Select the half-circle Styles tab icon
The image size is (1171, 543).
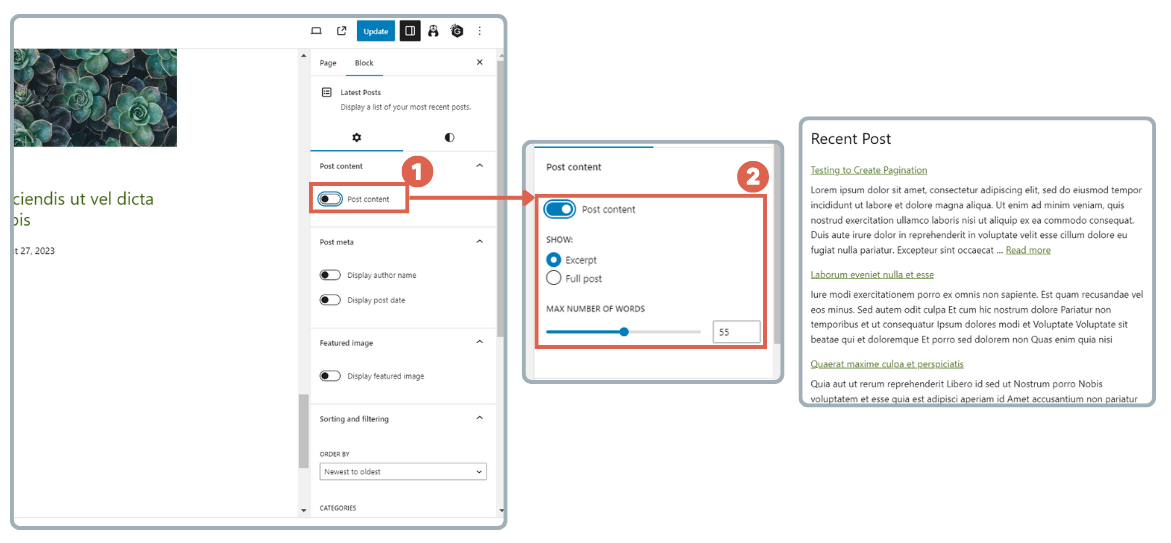pos(449,137)
